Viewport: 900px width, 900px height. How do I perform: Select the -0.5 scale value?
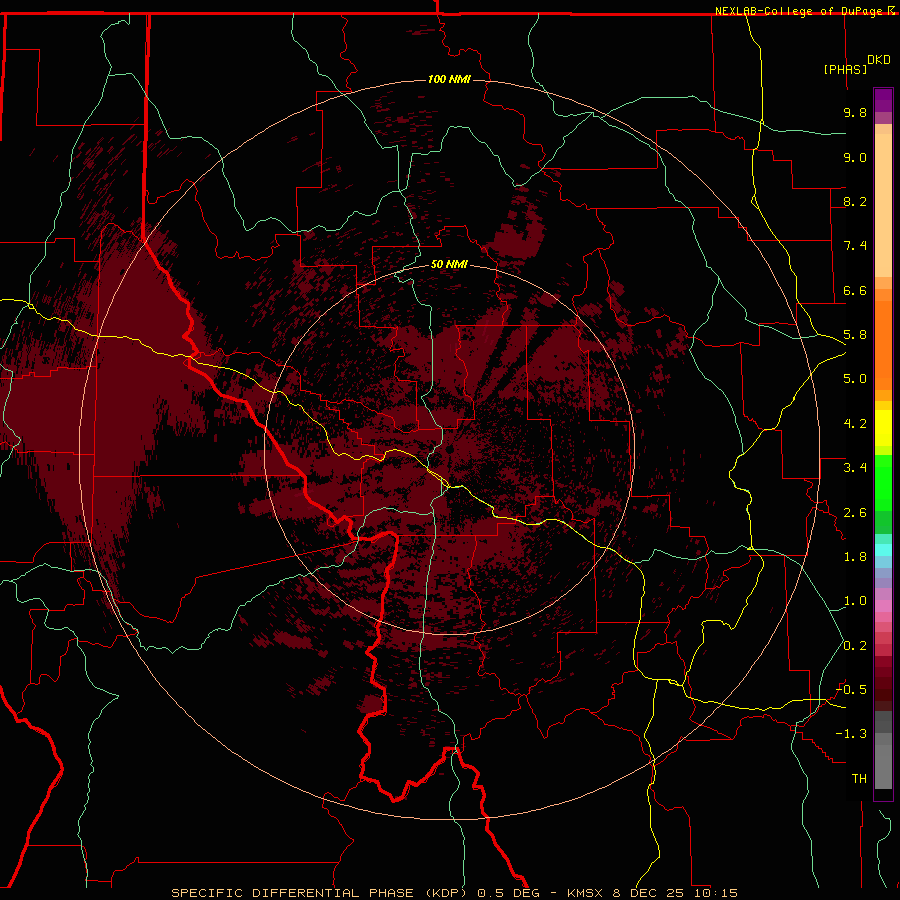(851, 690)
